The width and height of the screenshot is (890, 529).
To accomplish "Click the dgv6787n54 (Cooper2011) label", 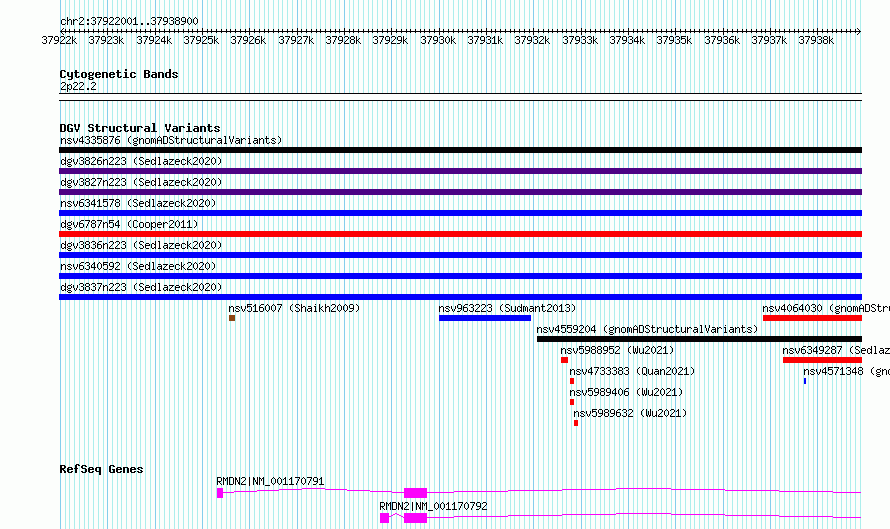I will [x=129, y=224].
